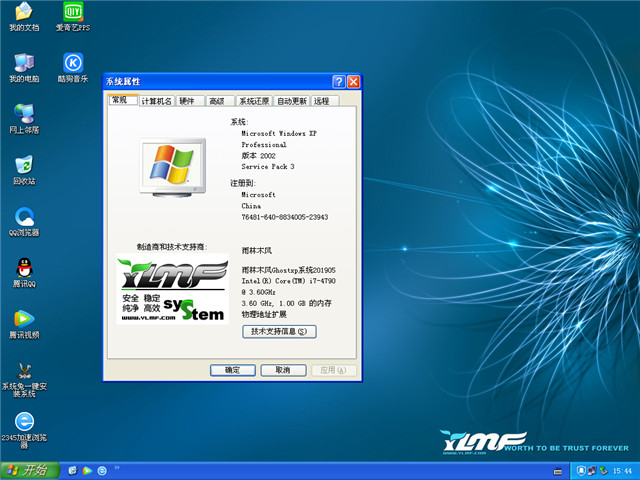Switch to the 常规 tab

pos(123,100)
